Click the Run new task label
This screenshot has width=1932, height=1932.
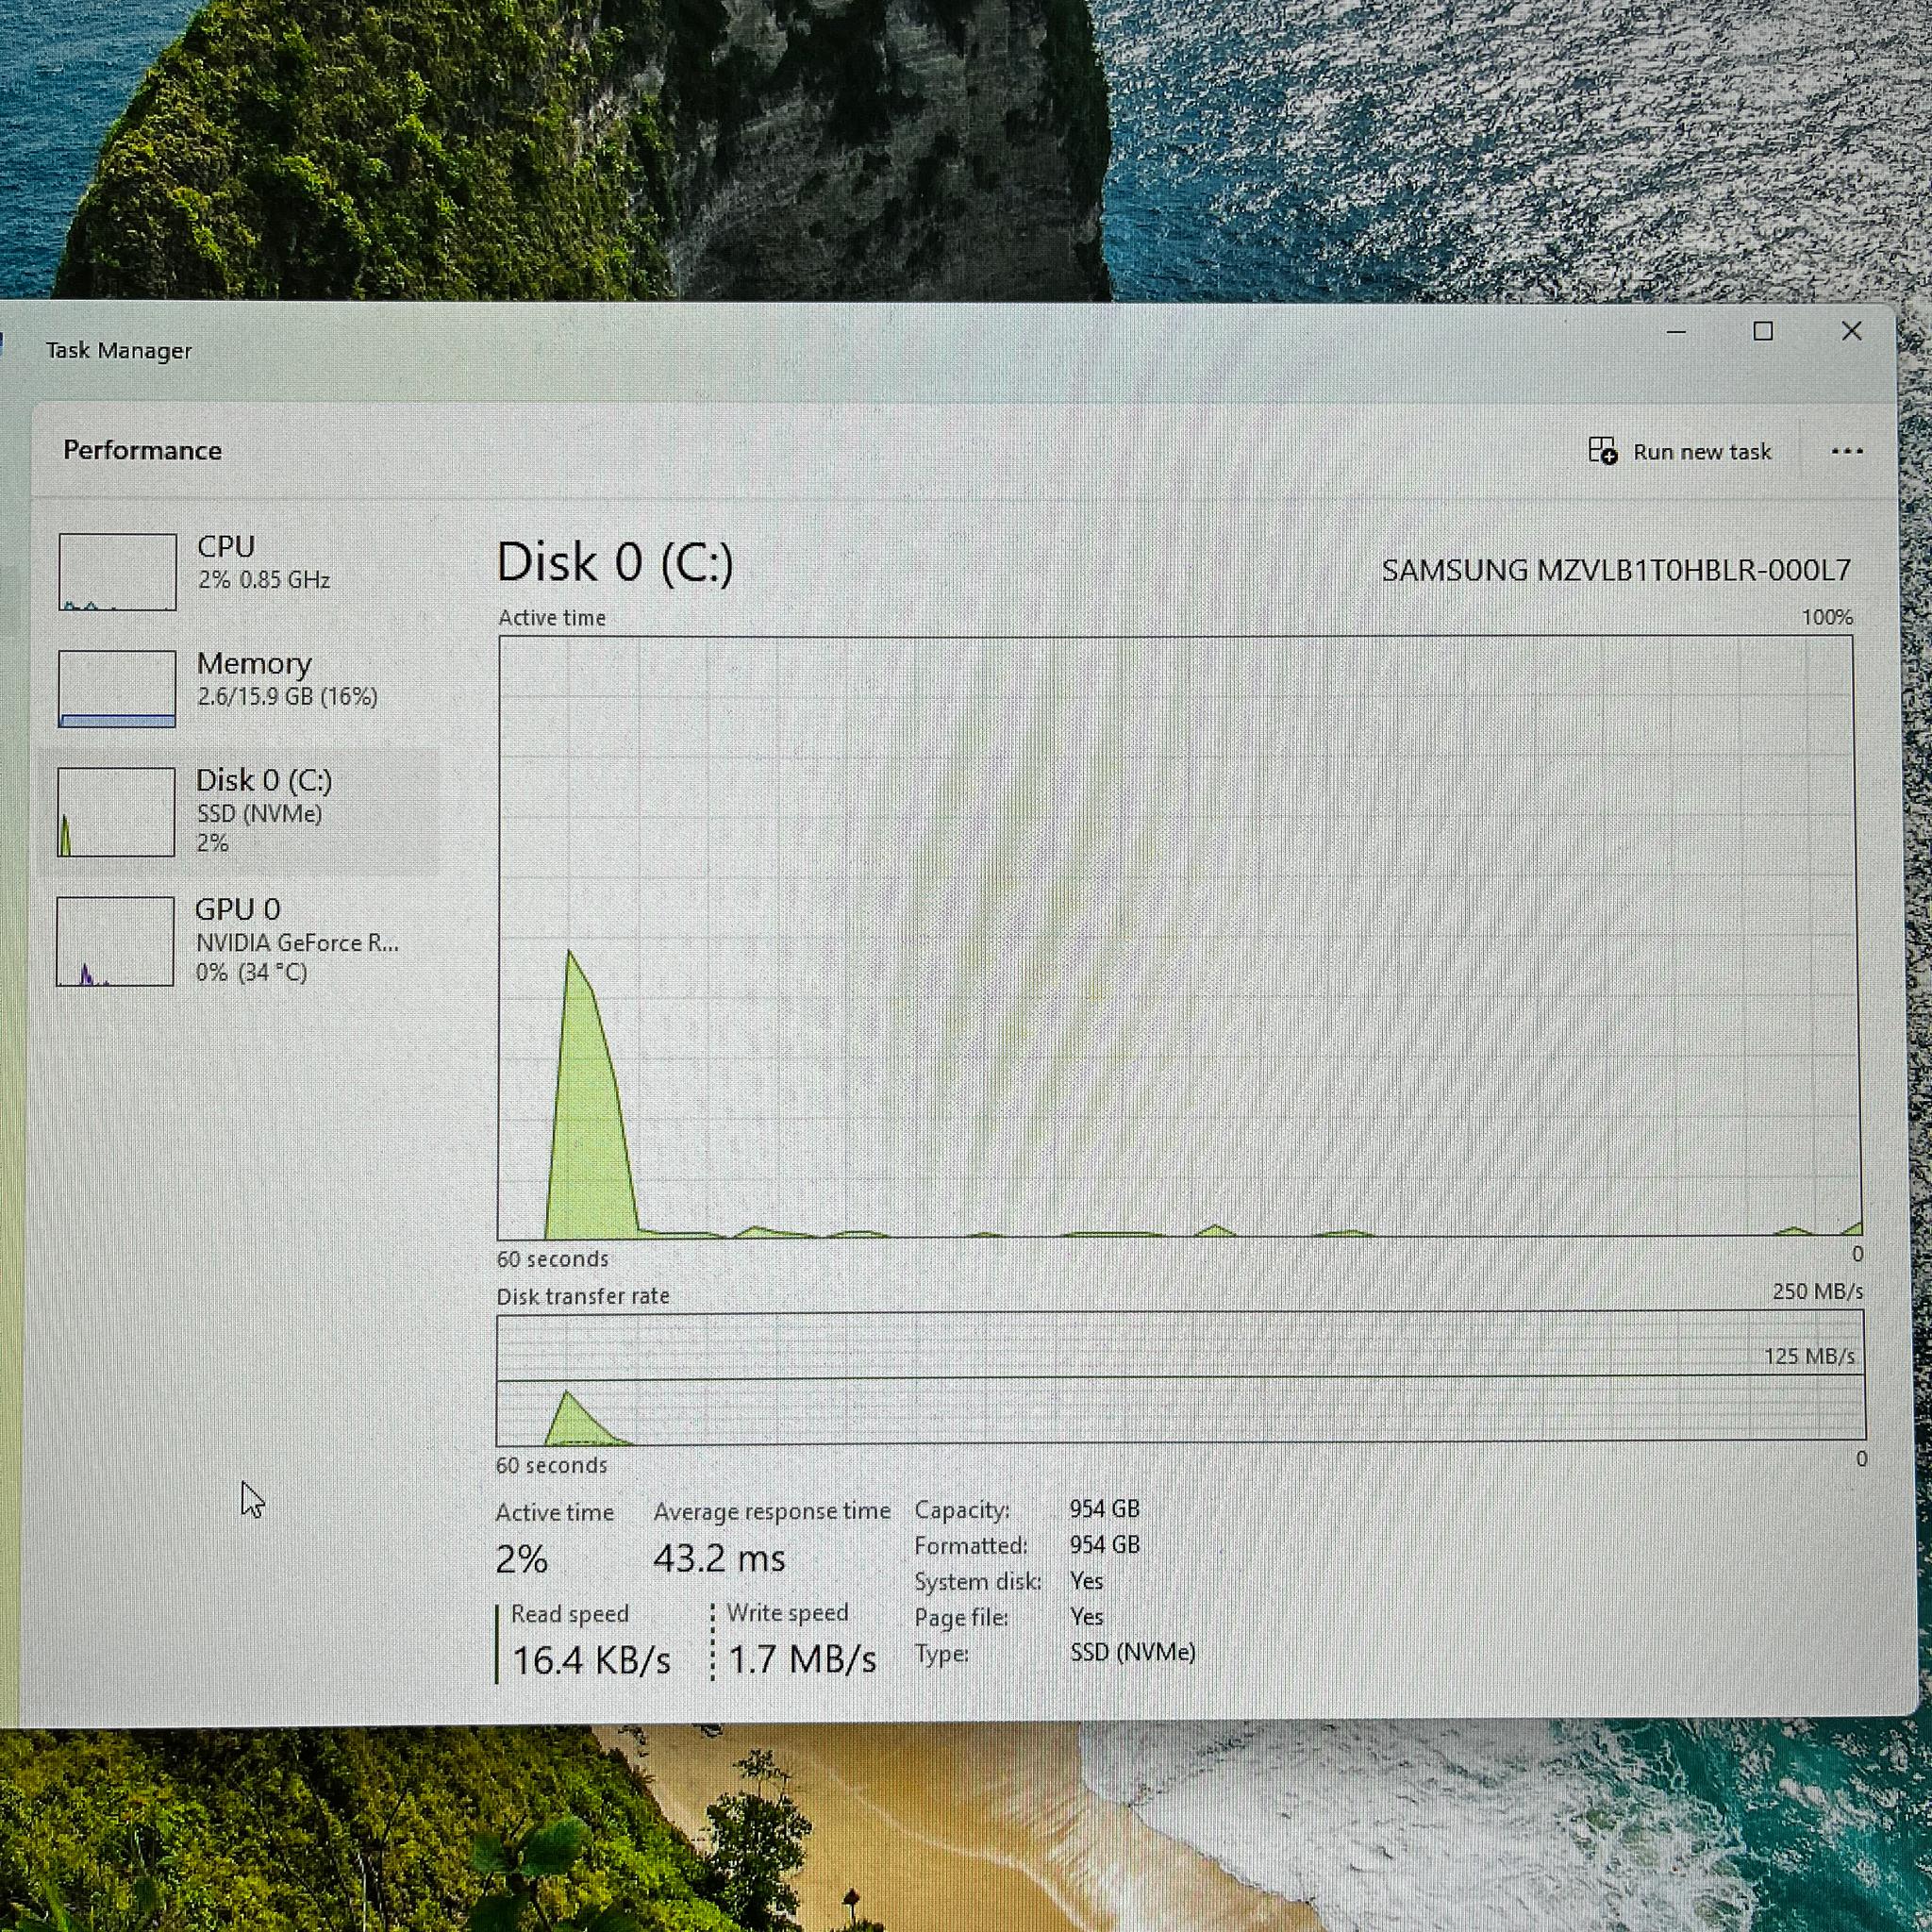click(1702, 452)
